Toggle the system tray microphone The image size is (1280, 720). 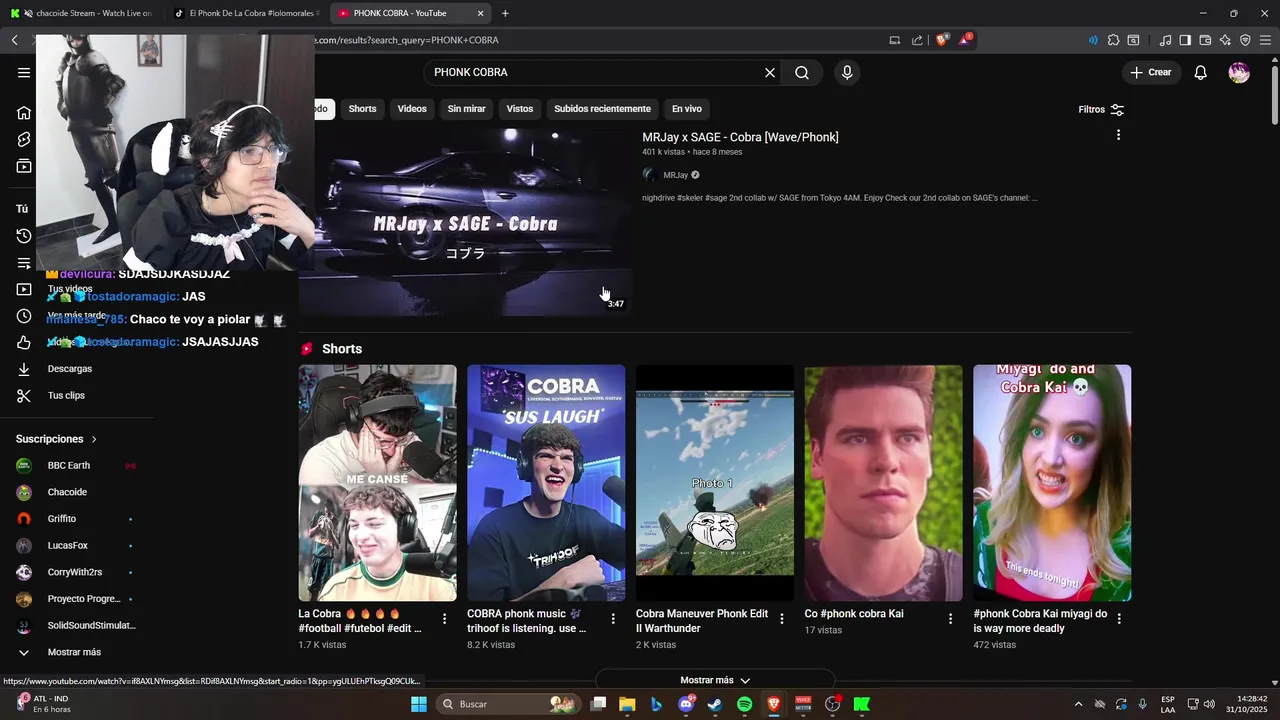1142,704
